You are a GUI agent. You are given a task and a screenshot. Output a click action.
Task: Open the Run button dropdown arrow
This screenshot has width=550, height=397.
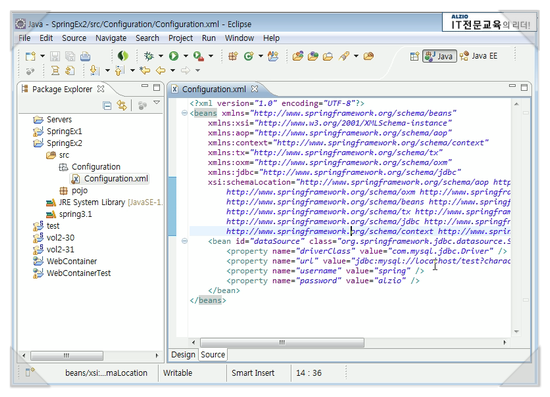(x=186, y=56)
